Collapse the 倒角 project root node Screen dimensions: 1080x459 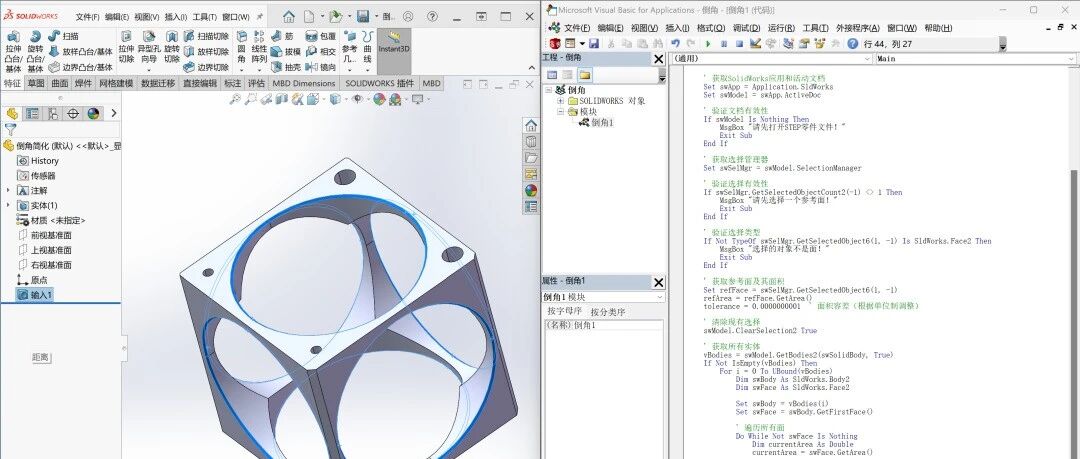point(549,90)
